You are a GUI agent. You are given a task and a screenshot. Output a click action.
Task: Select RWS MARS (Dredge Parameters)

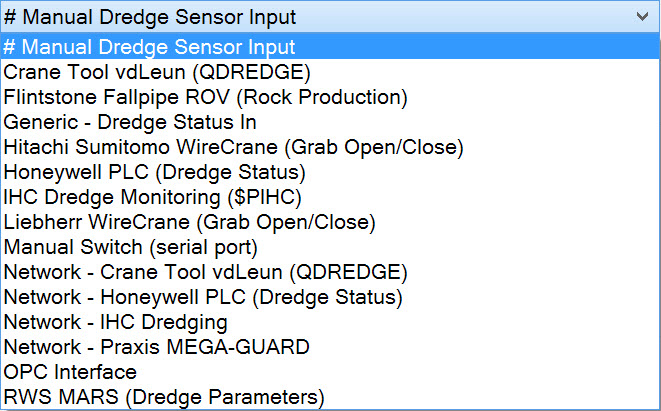(164, 397)
